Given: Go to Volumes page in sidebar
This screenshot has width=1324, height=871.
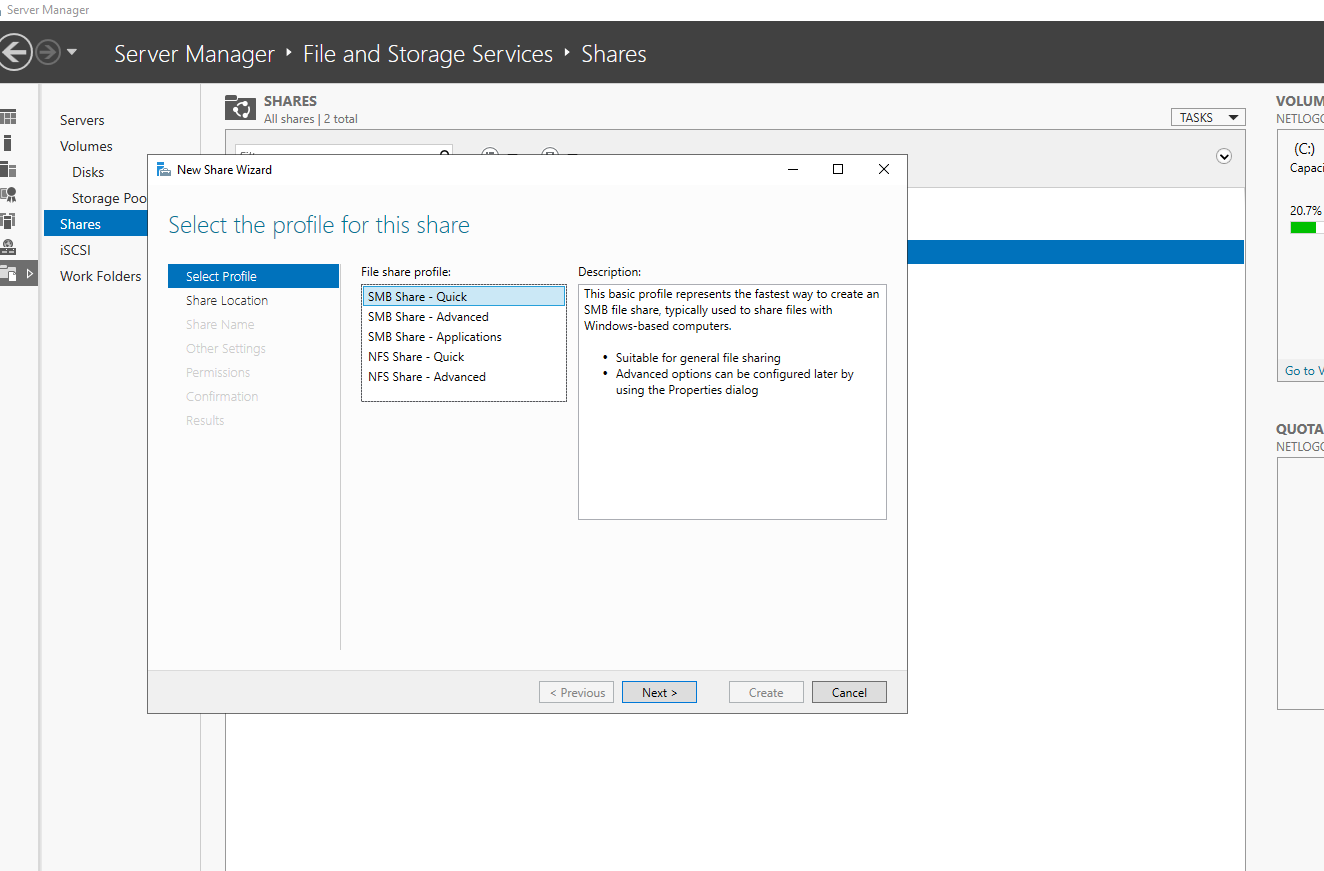Looking at the screenshot, I should 86,146.
